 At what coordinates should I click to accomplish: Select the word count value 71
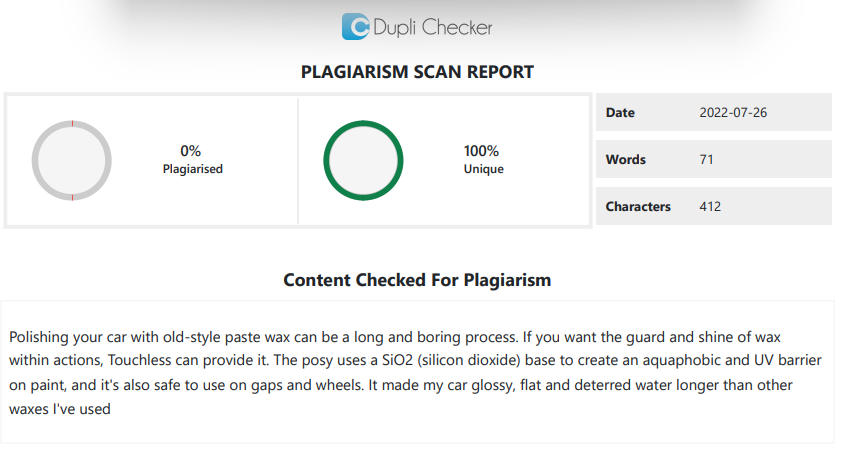tap(707, 159)
